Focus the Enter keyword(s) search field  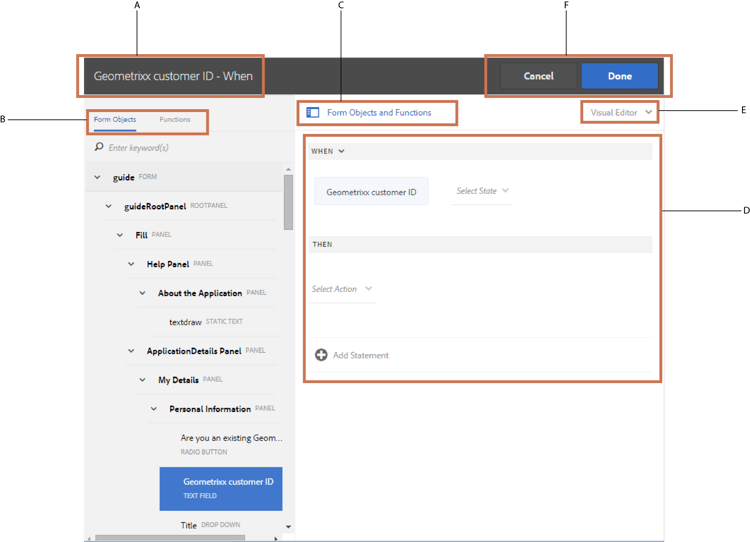191,147
